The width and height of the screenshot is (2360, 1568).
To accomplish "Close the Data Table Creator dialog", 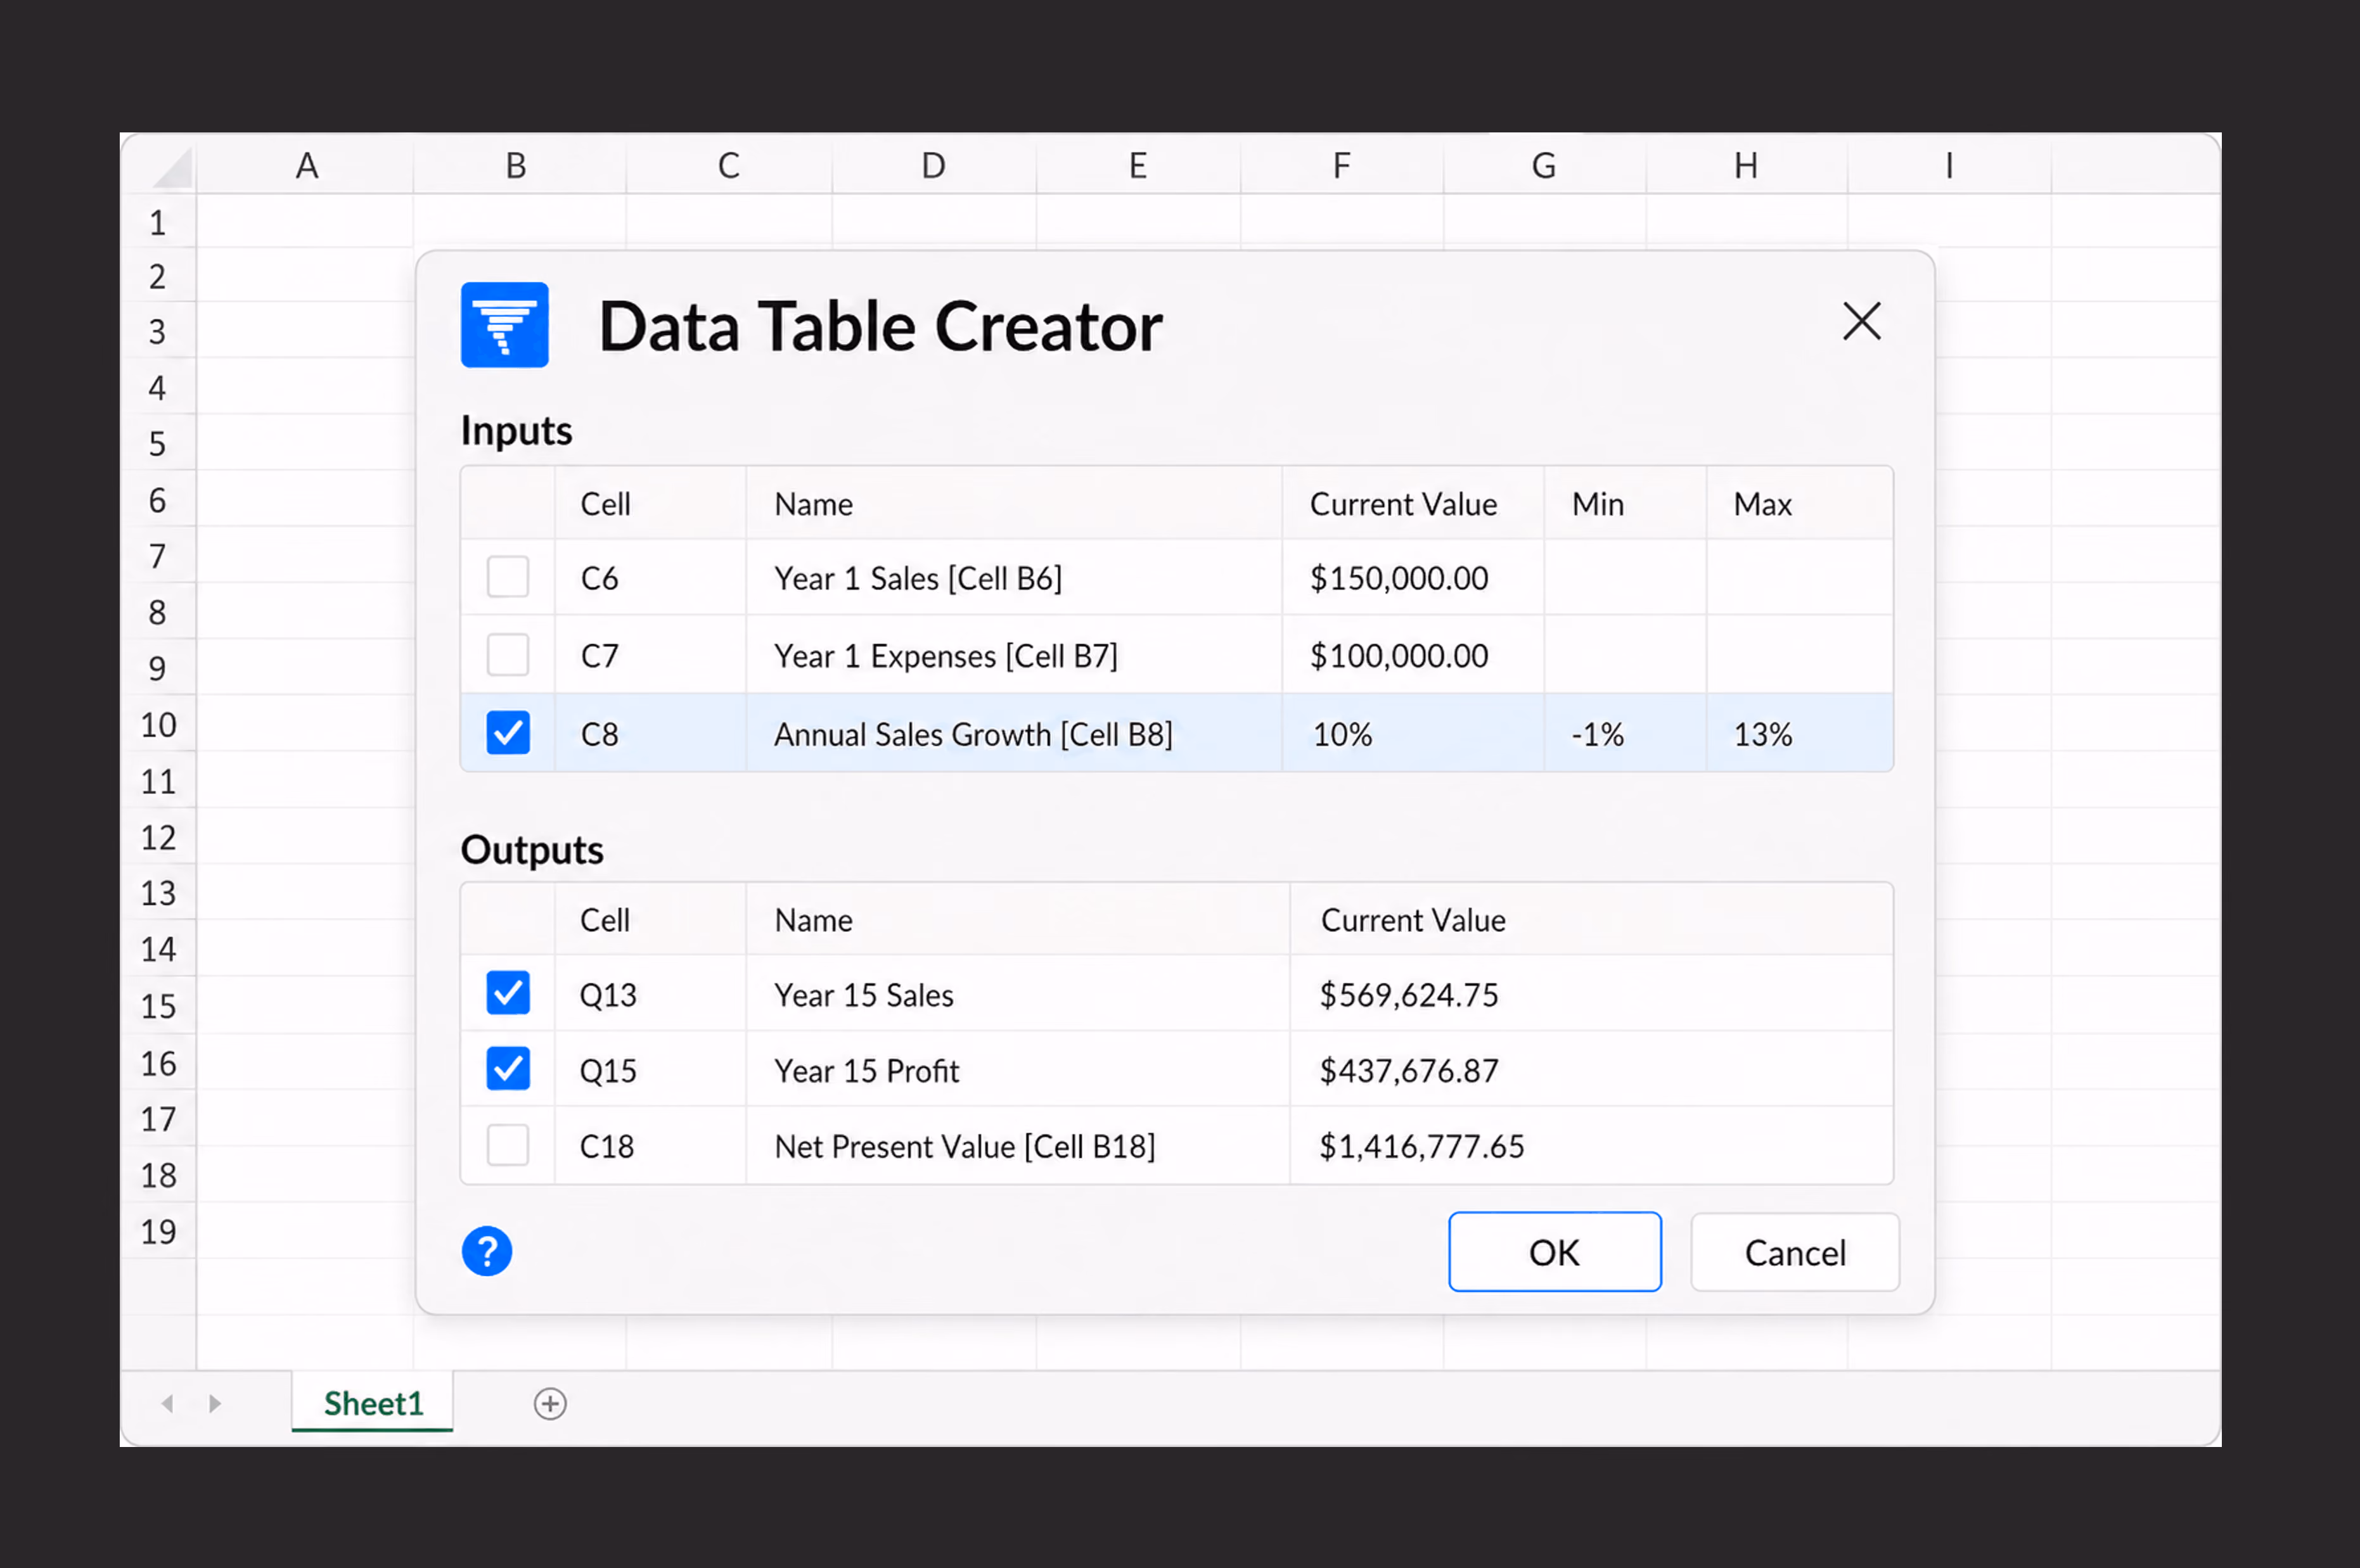I will 1861,321.
